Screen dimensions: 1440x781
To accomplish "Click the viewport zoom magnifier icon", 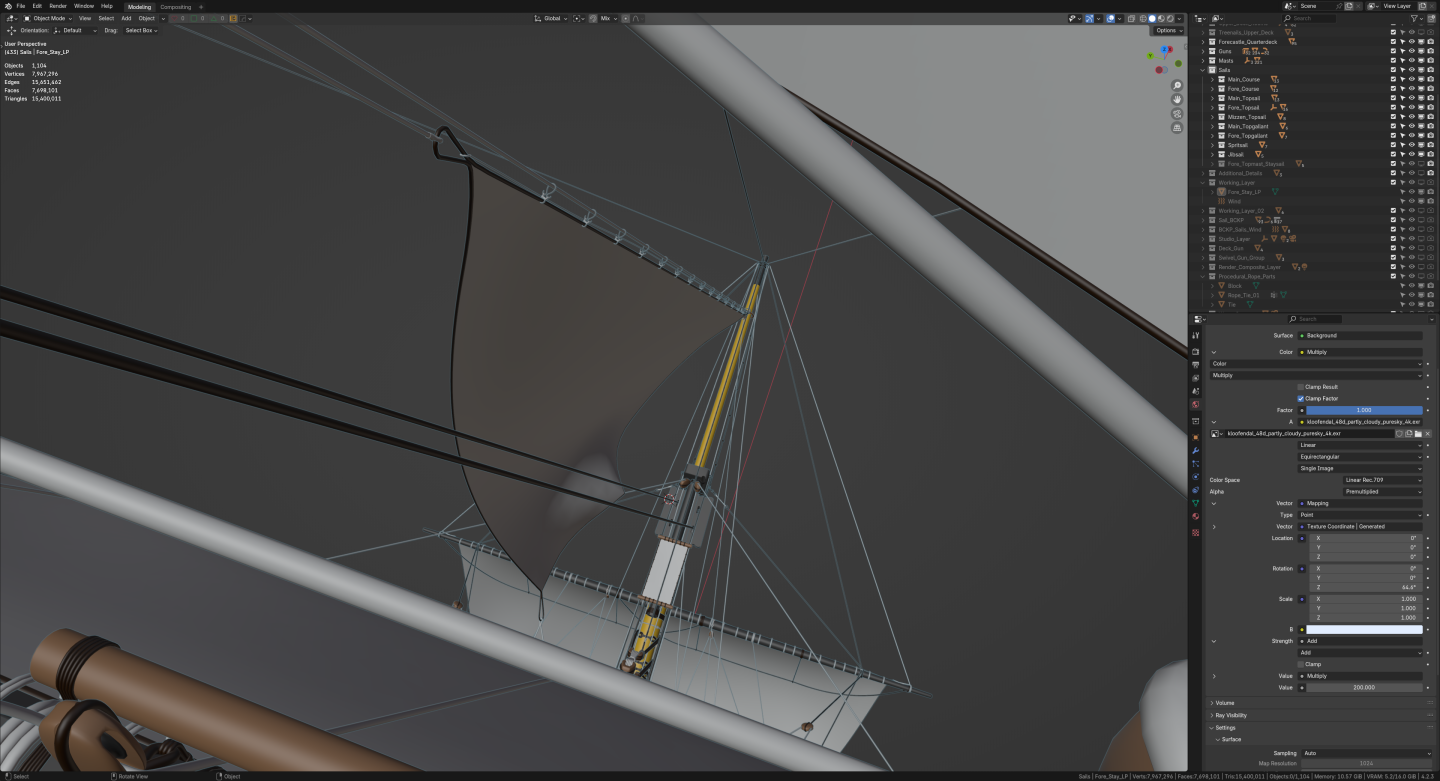I will pos(1177,86).
